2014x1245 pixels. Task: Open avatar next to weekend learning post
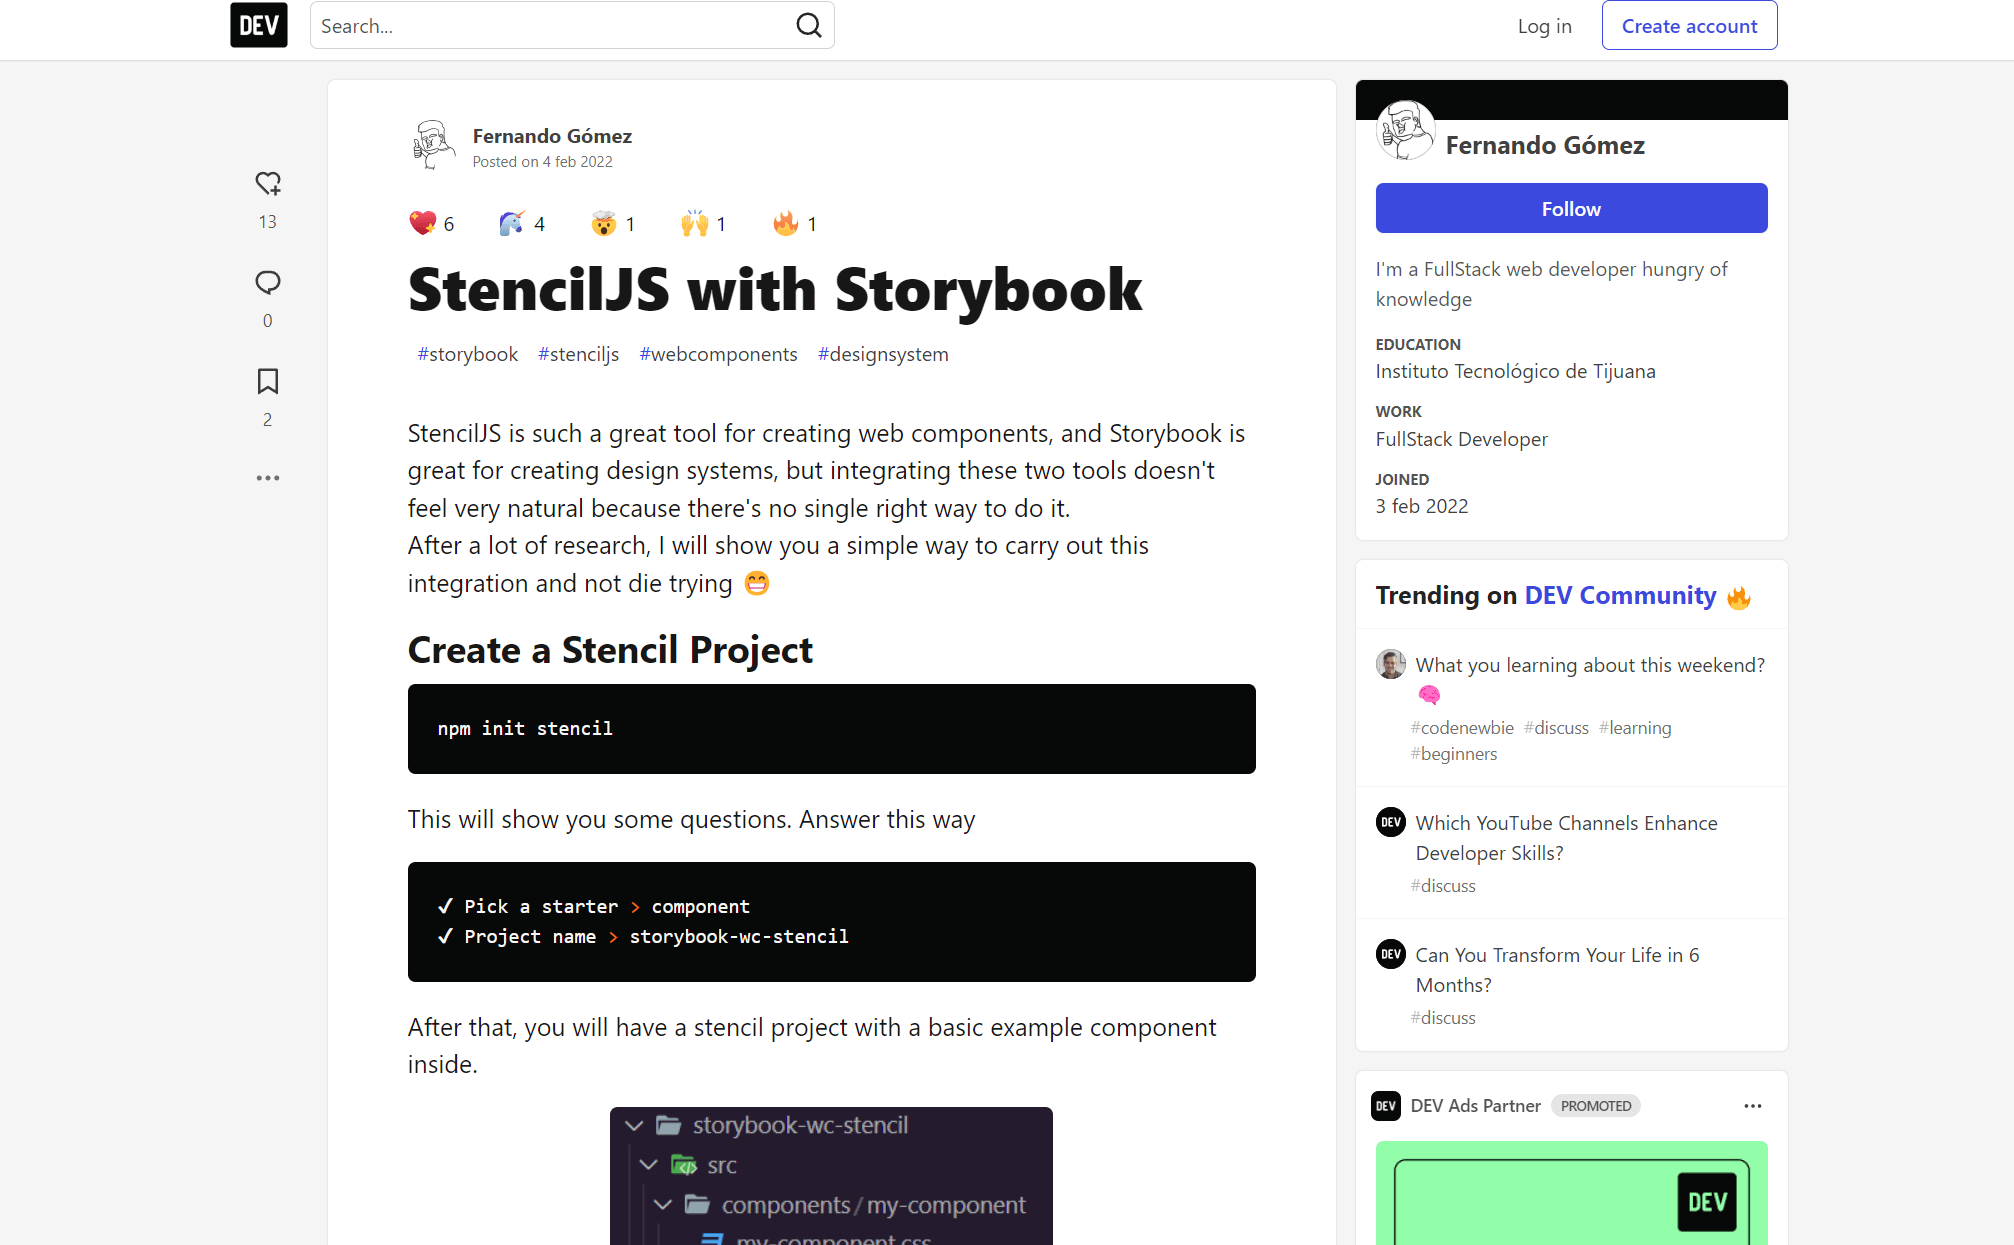1390,664
